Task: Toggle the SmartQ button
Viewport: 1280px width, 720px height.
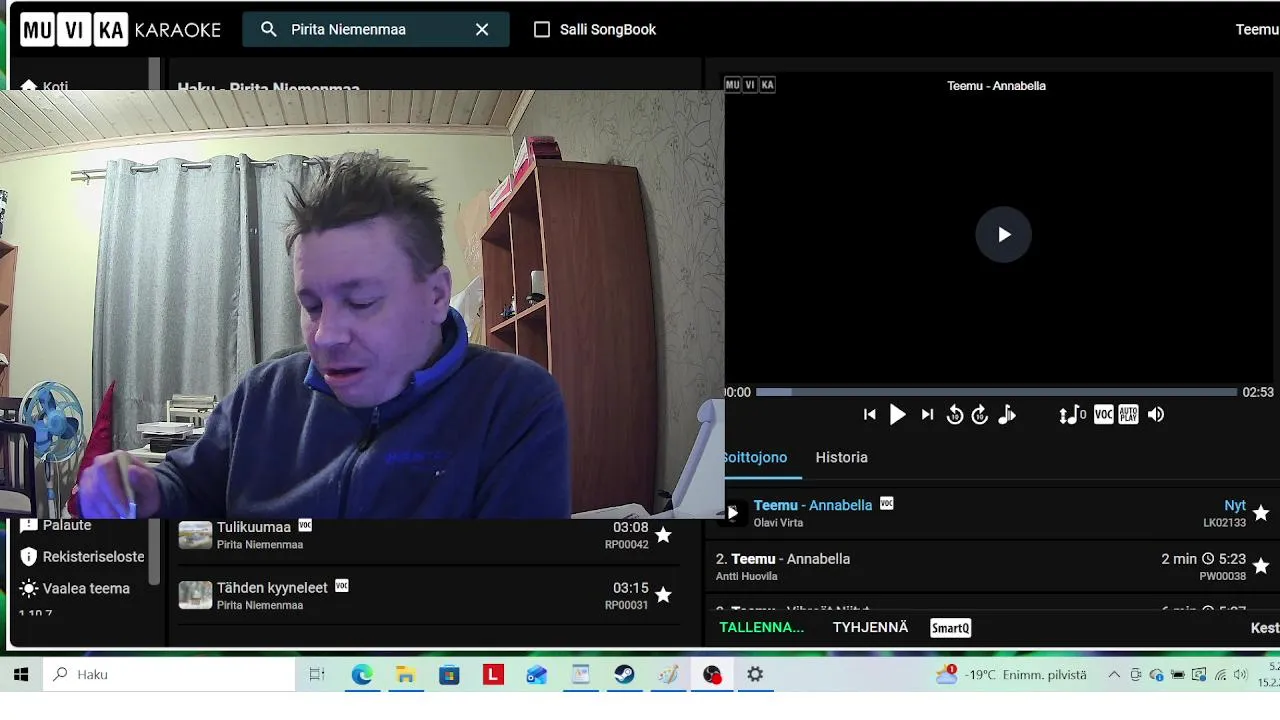Action: pyautogui.click(x=950, y=628)
